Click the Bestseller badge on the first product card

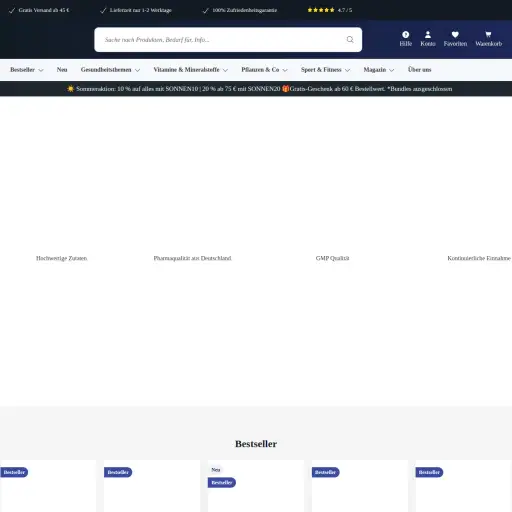pos(14,472)
